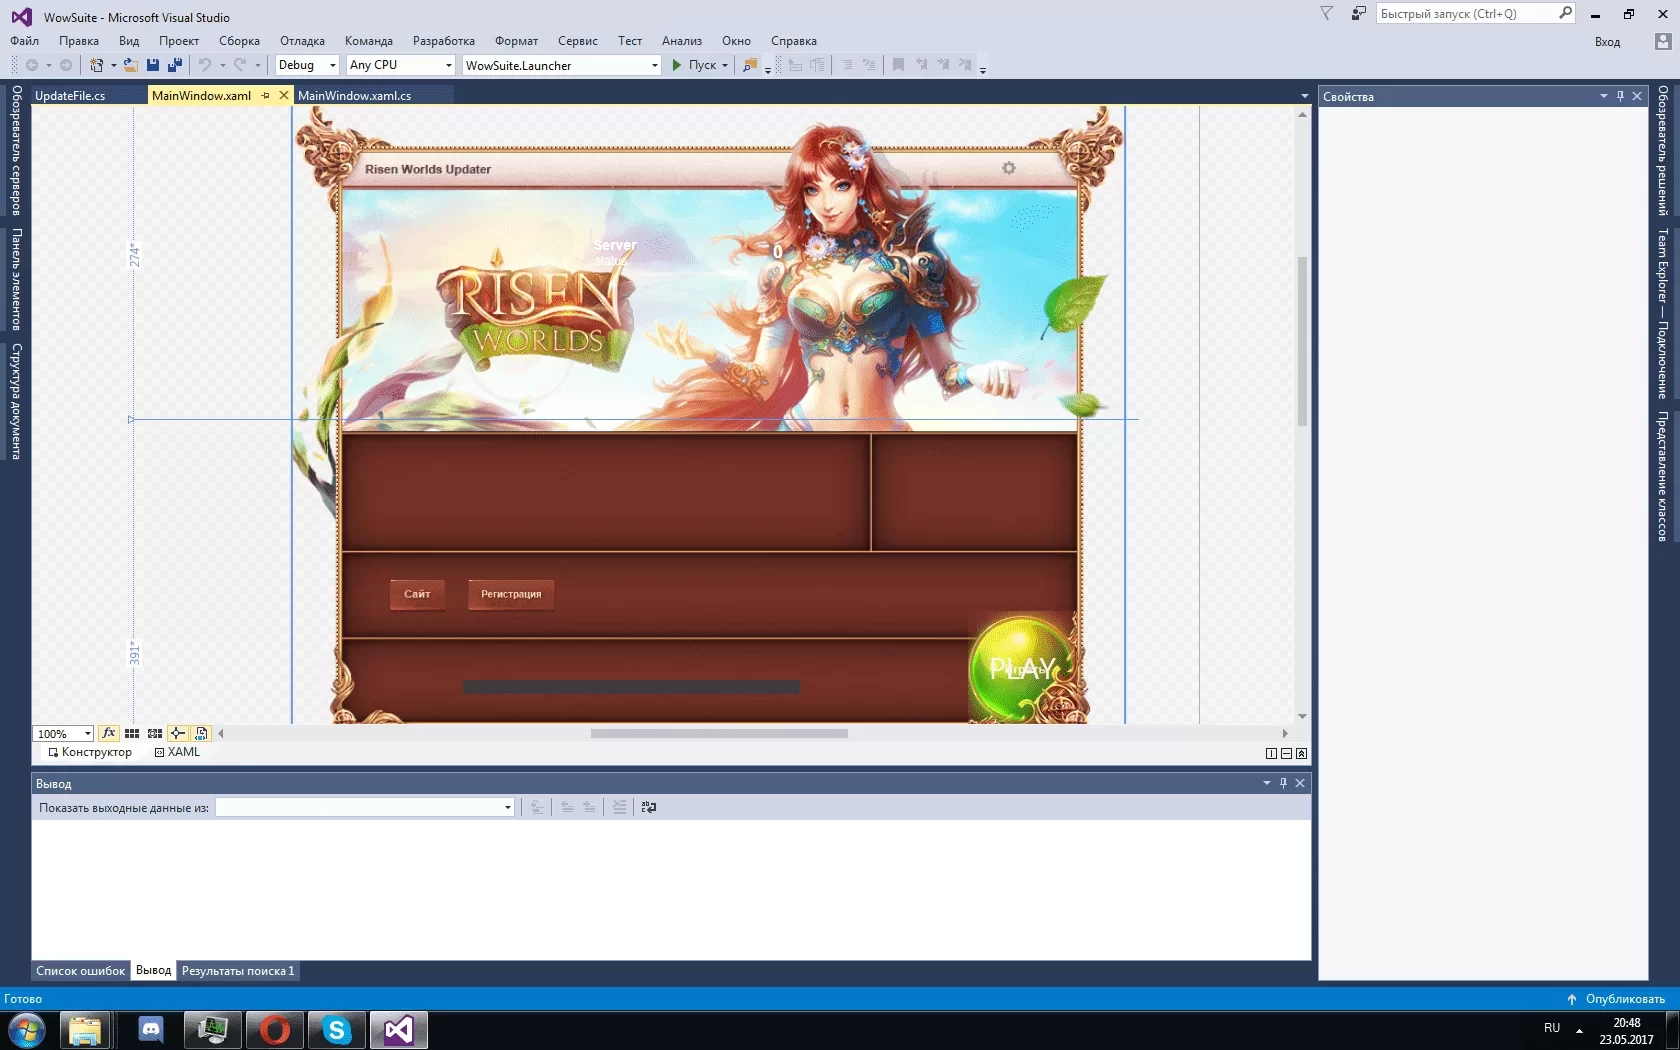Close the MainWindow.xaml tab
1680x1050 pixels.
click(283, 95)
